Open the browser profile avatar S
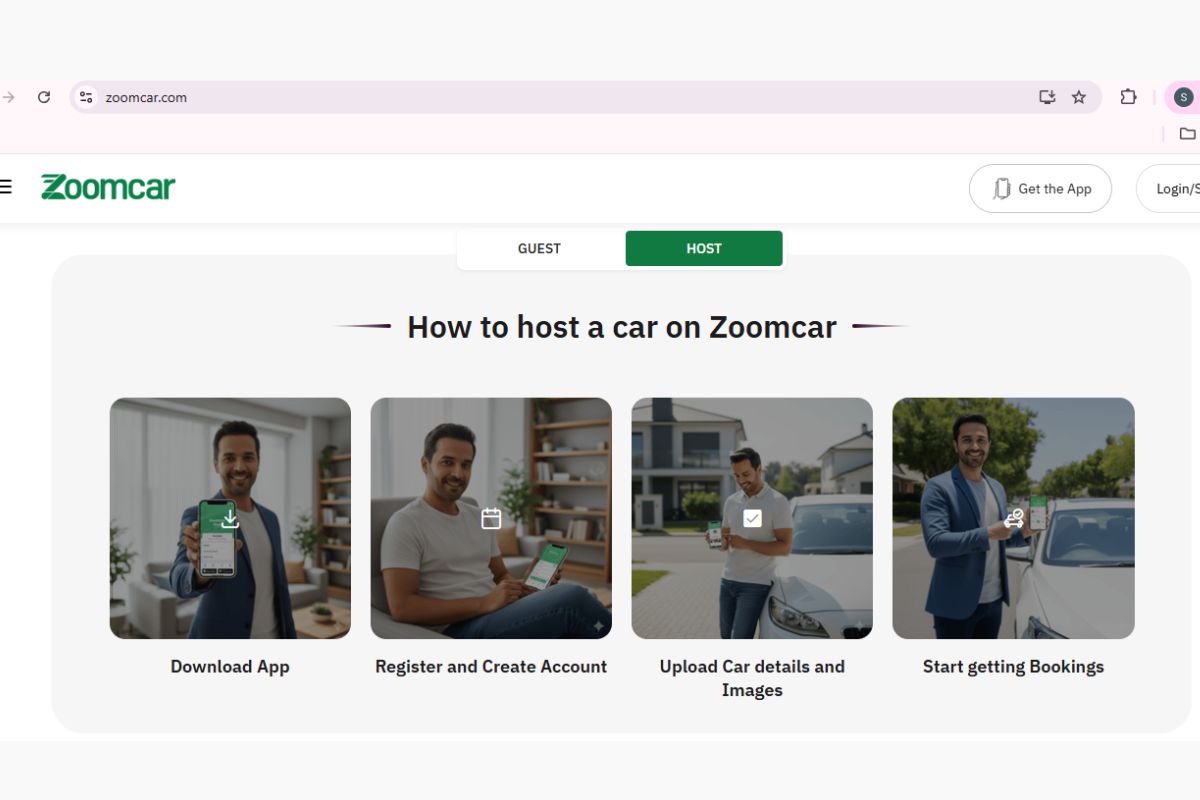 [1183, 97]
